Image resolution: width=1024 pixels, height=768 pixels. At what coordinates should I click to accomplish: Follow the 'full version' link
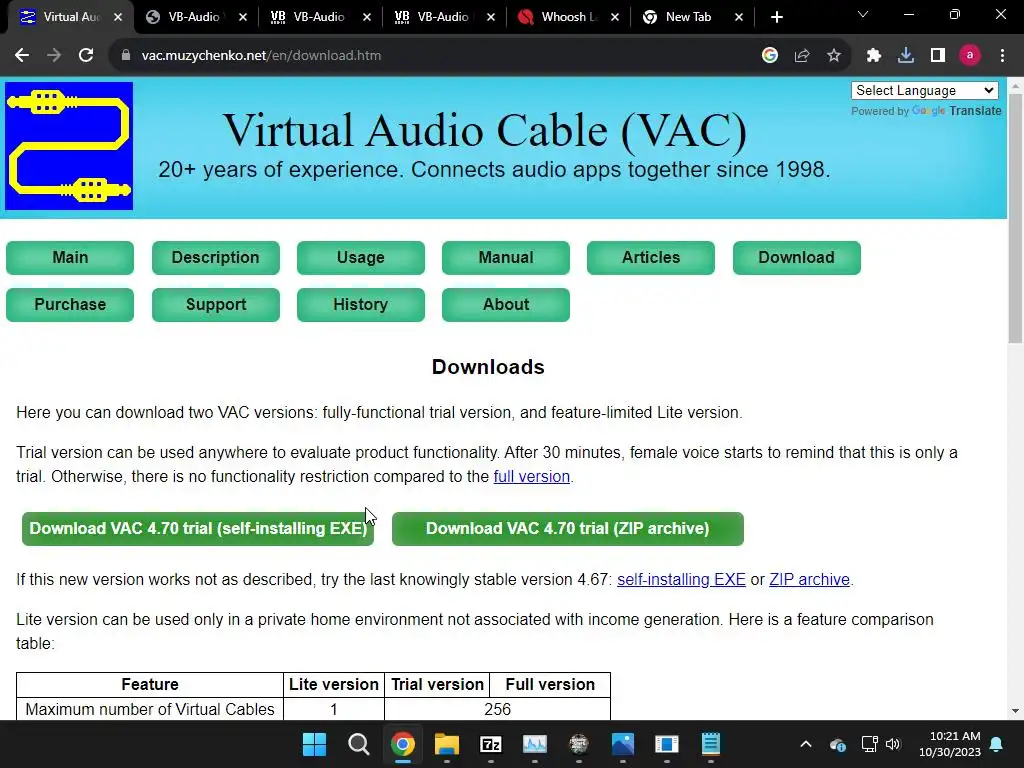click(x=532, y=477)
